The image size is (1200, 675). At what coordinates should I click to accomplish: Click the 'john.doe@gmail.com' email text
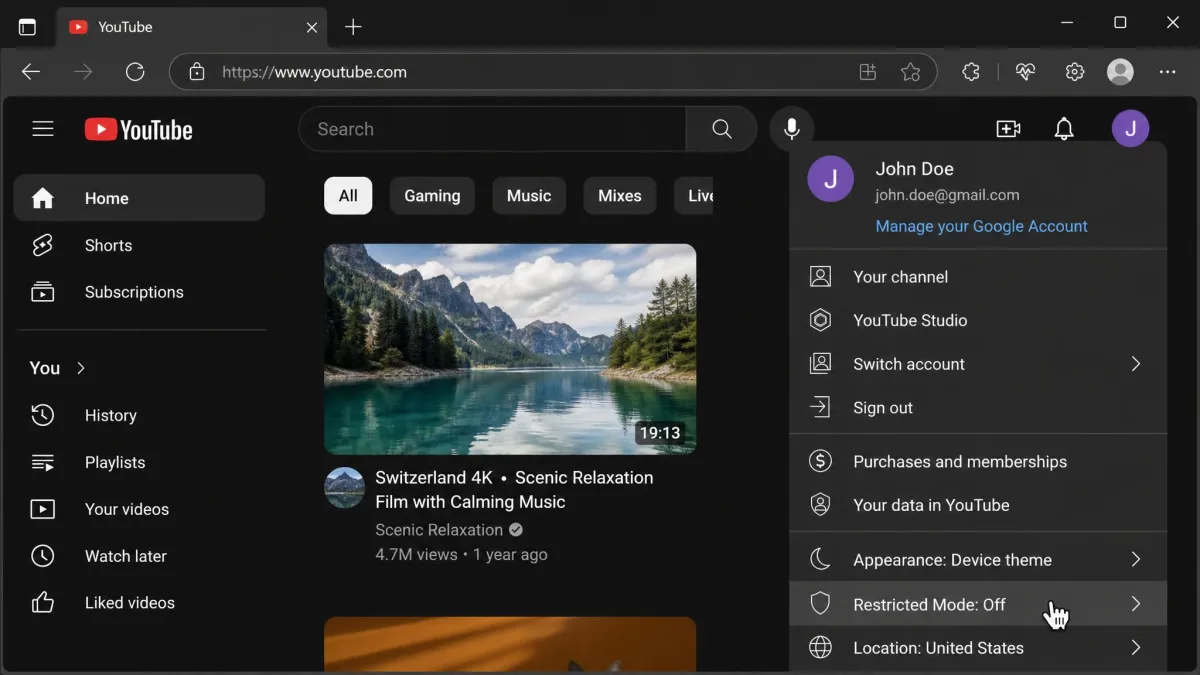click(x=947, y=195)
